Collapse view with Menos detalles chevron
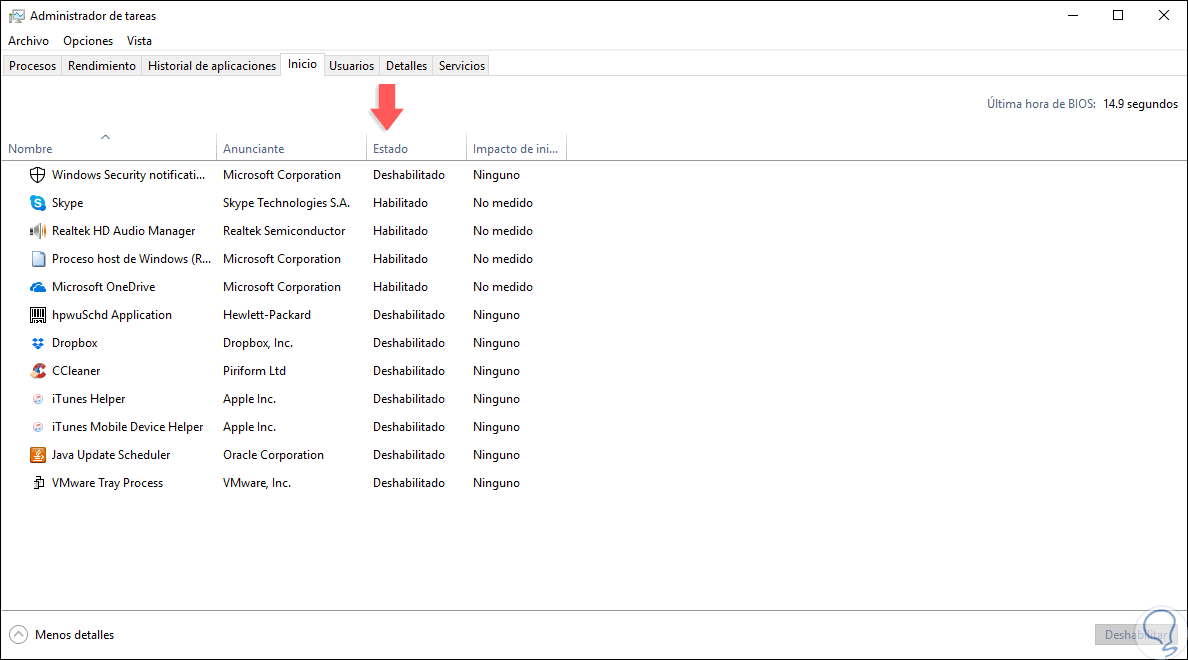 (x=18, y=635)
